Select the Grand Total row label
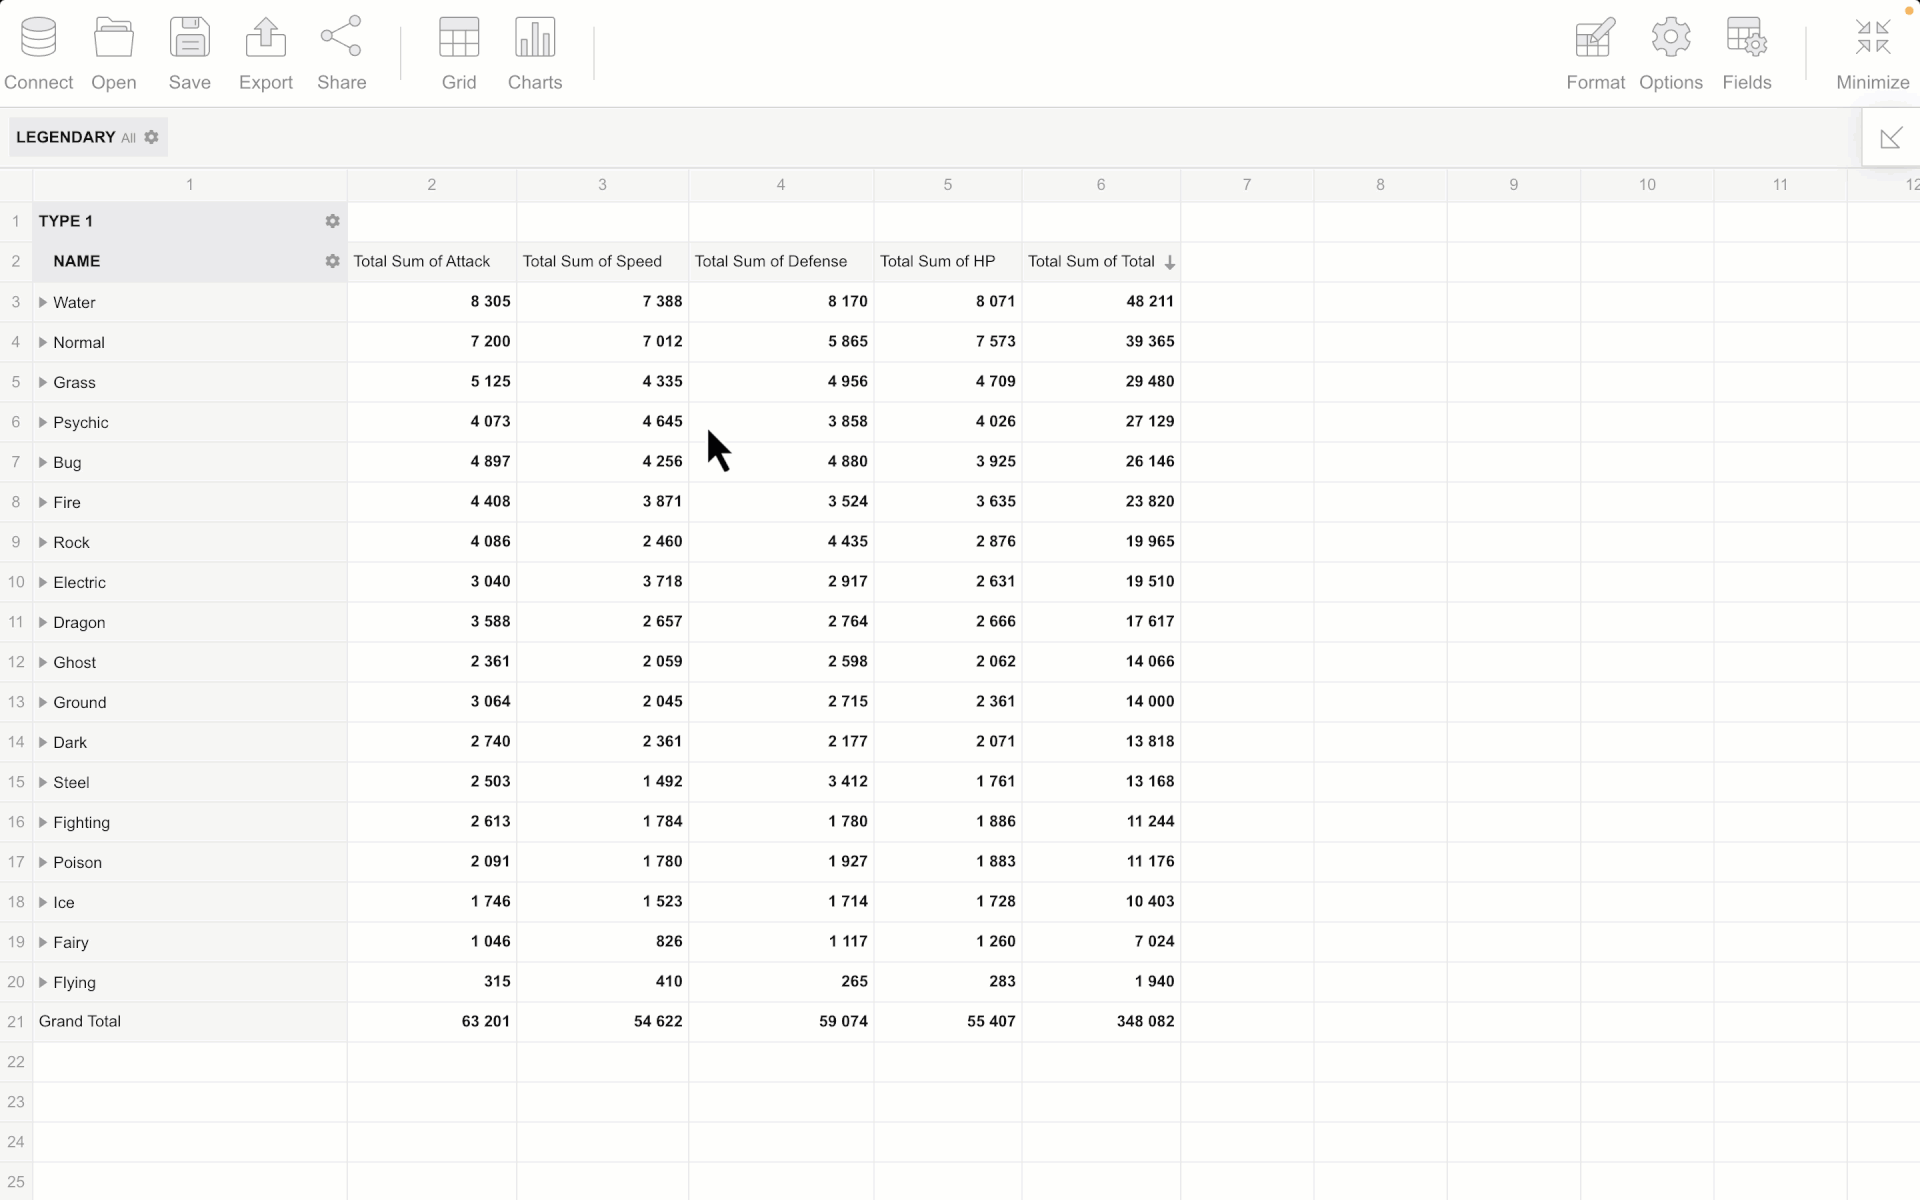The image size is (1920, 1200). (190, 1021)
